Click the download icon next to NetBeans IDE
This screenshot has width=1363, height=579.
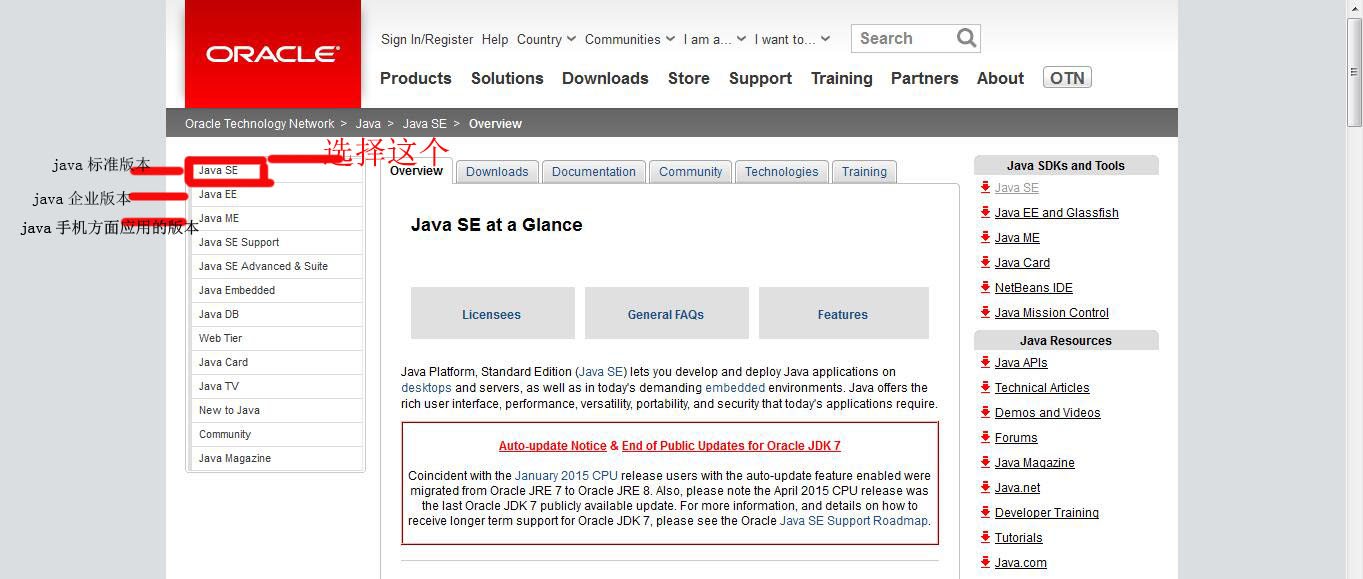click(x=986, y=287)
